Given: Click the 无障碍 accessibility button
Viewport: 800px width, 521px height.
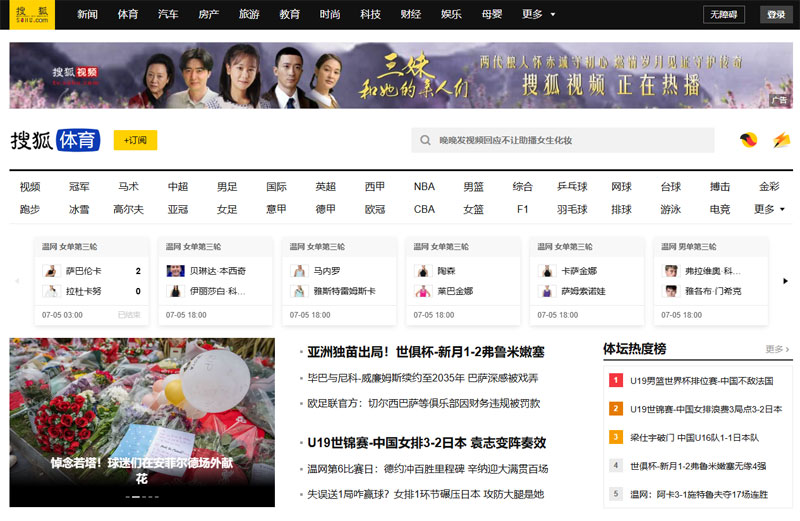Looking at the screenshot, I should click(x=723, y=14).
